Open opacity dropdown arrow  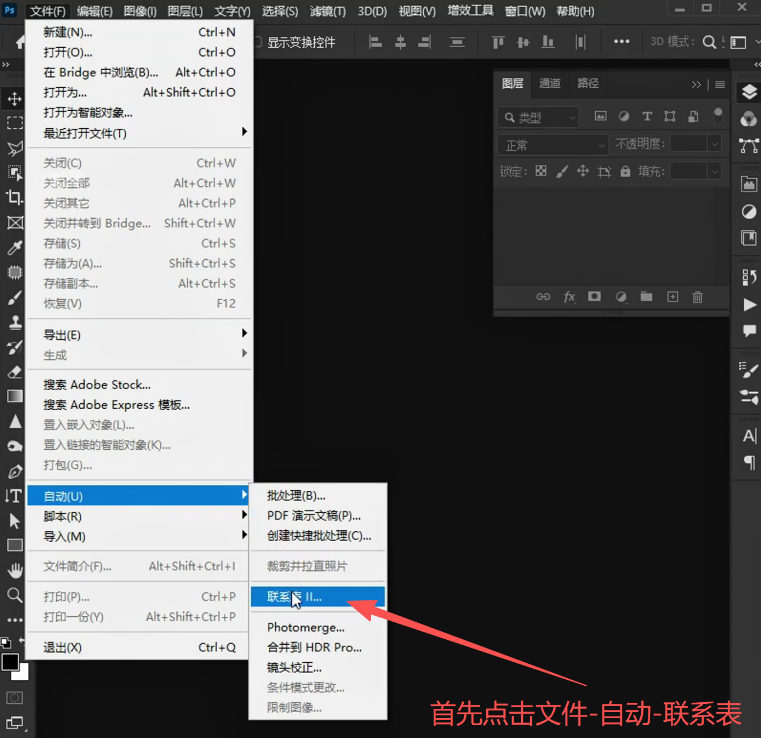point(714,144)
